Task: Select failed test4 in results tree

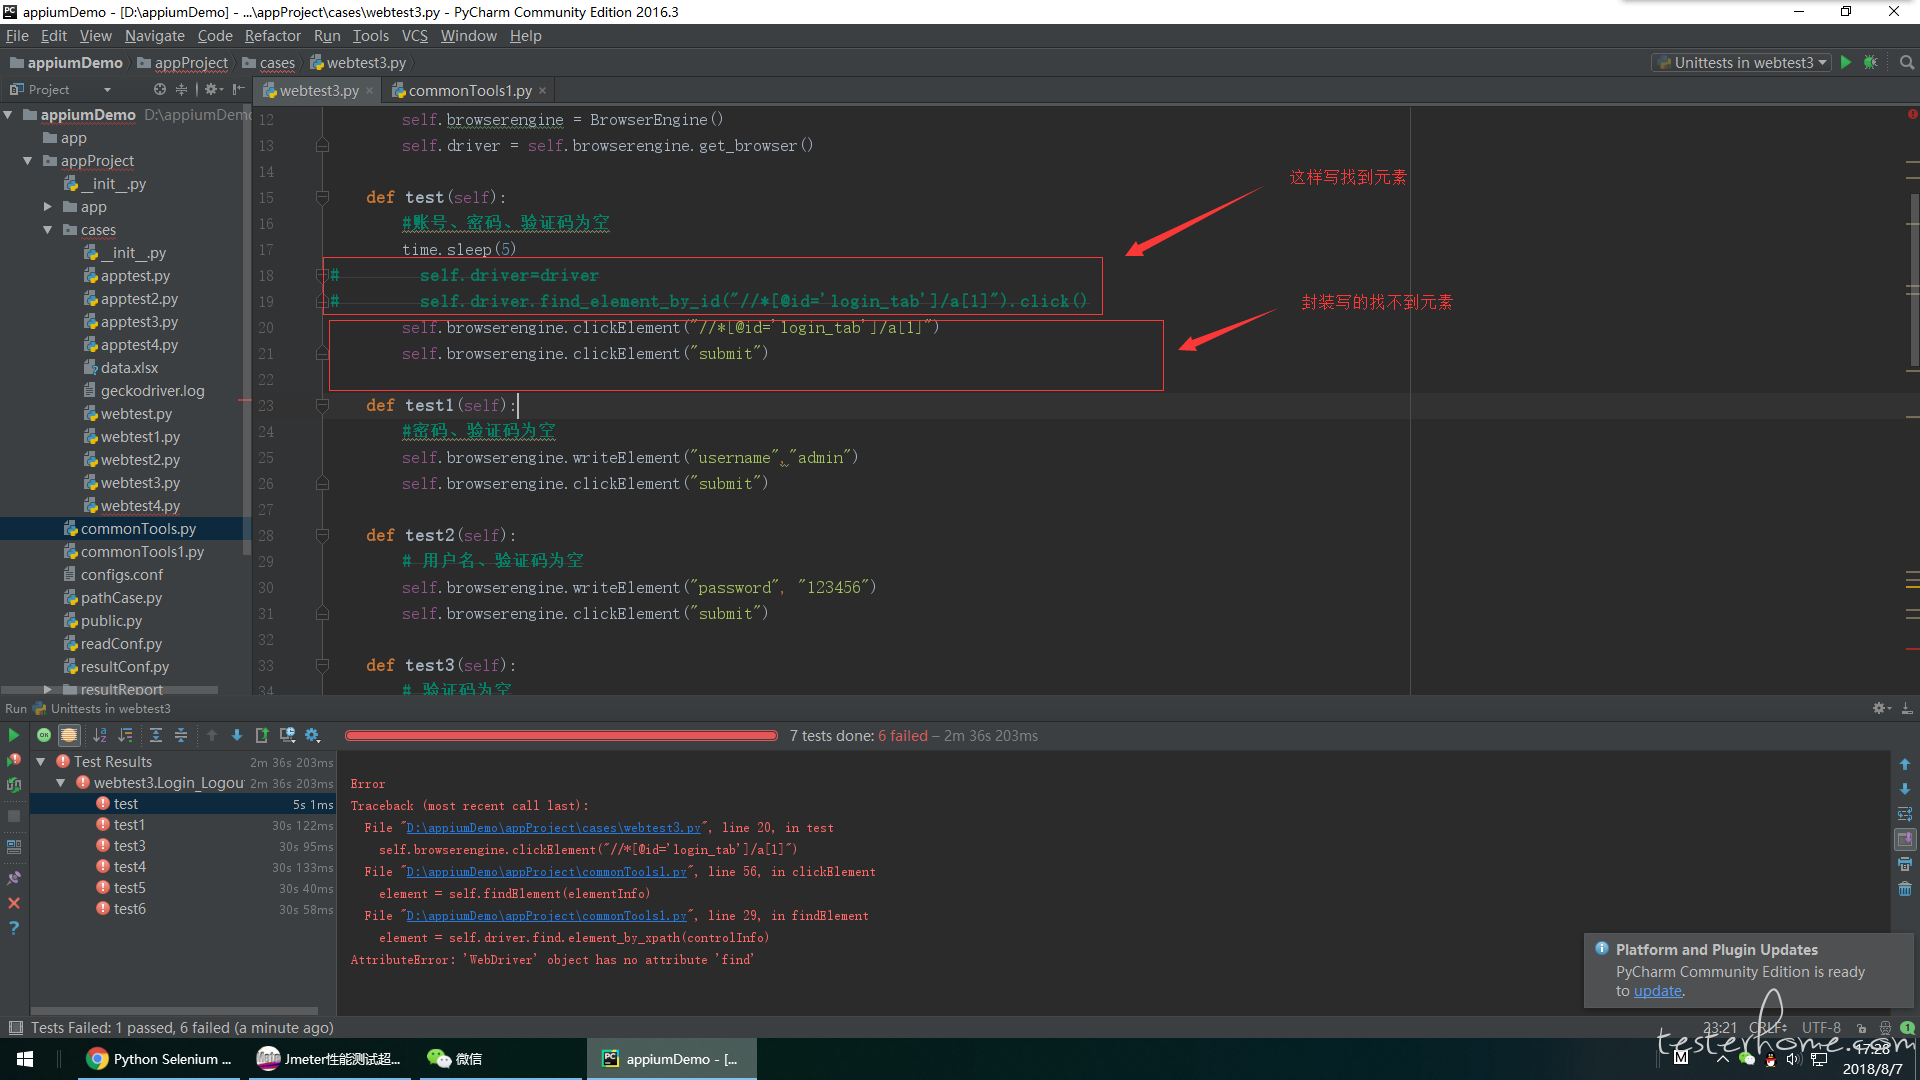Action: (130, 867)
